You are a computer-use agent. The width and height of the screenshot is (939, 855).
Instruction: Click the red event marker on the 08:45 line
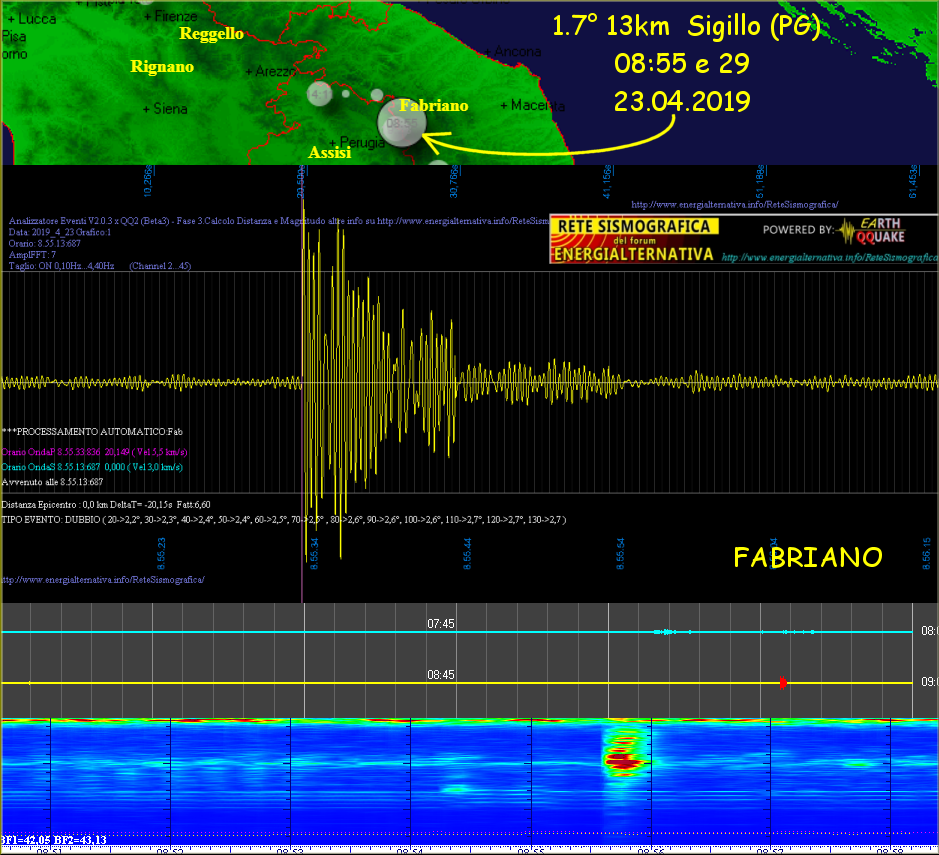point(783,683)
